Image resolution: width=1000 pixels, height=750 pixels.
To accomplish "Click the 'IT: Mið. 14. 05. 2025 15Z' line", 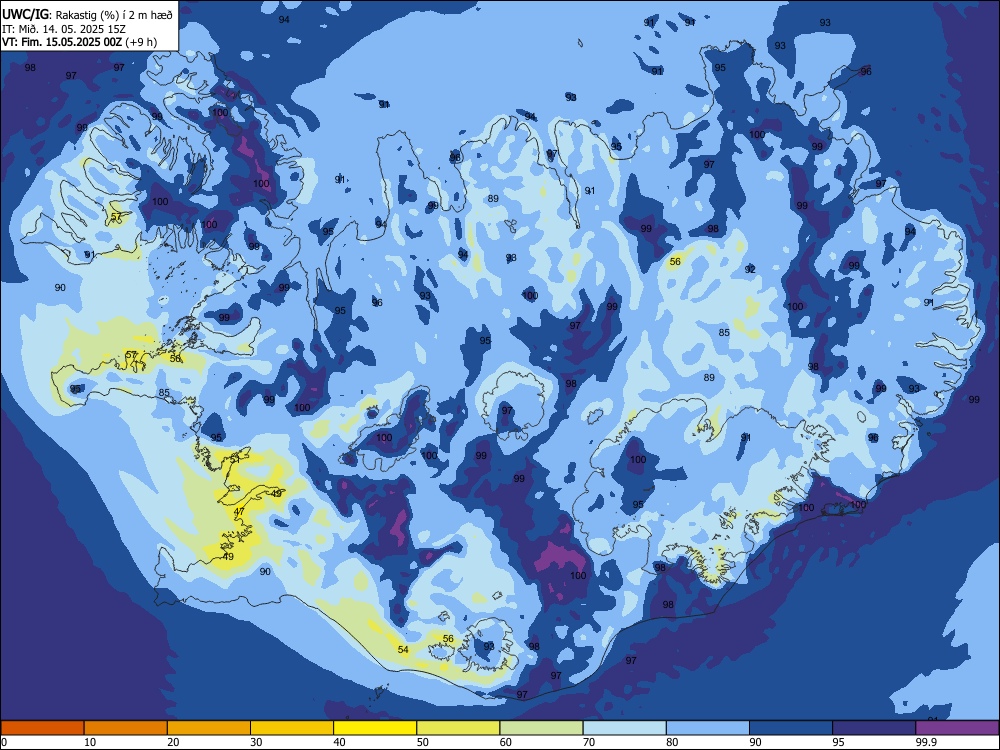I will click(x=64, y=29).
